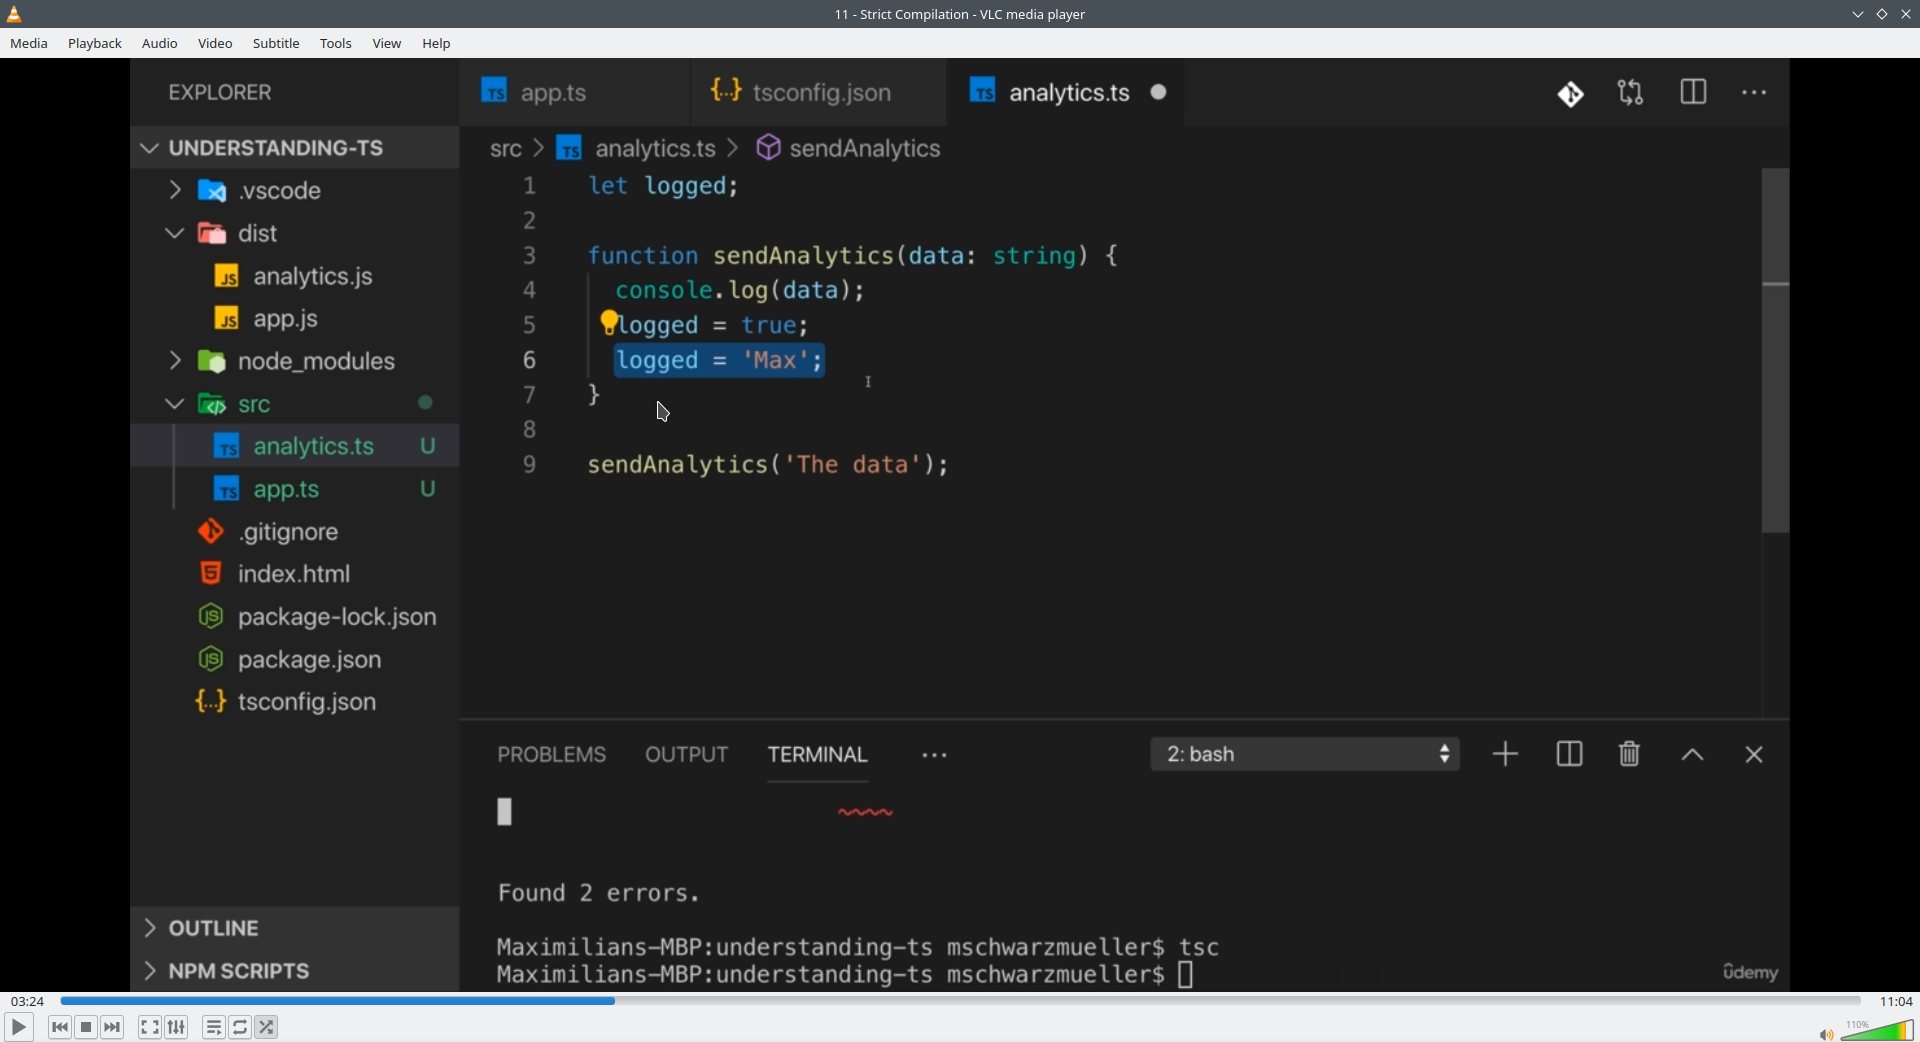Select the TERMINAL panel tab
The height and width of the screenshot is (1042, 1920).
[818, 755]
